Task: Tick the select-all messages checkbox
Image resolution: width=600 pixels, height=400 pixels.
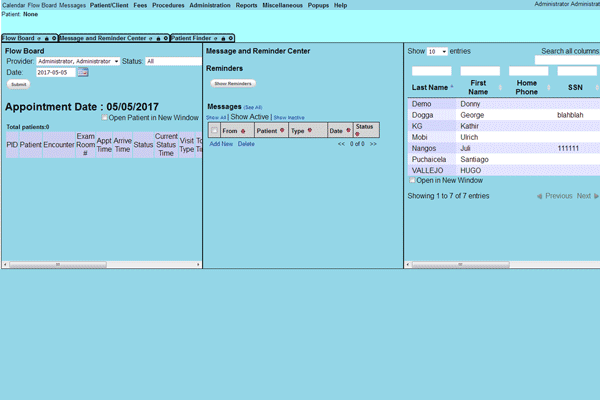Action: pos(213,130)
